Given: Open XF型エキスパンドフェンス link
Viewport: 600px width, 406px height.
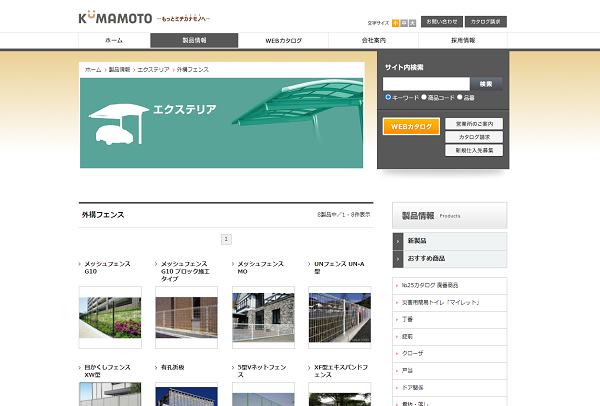Looking at the screenshot, I should click(341, 371).
